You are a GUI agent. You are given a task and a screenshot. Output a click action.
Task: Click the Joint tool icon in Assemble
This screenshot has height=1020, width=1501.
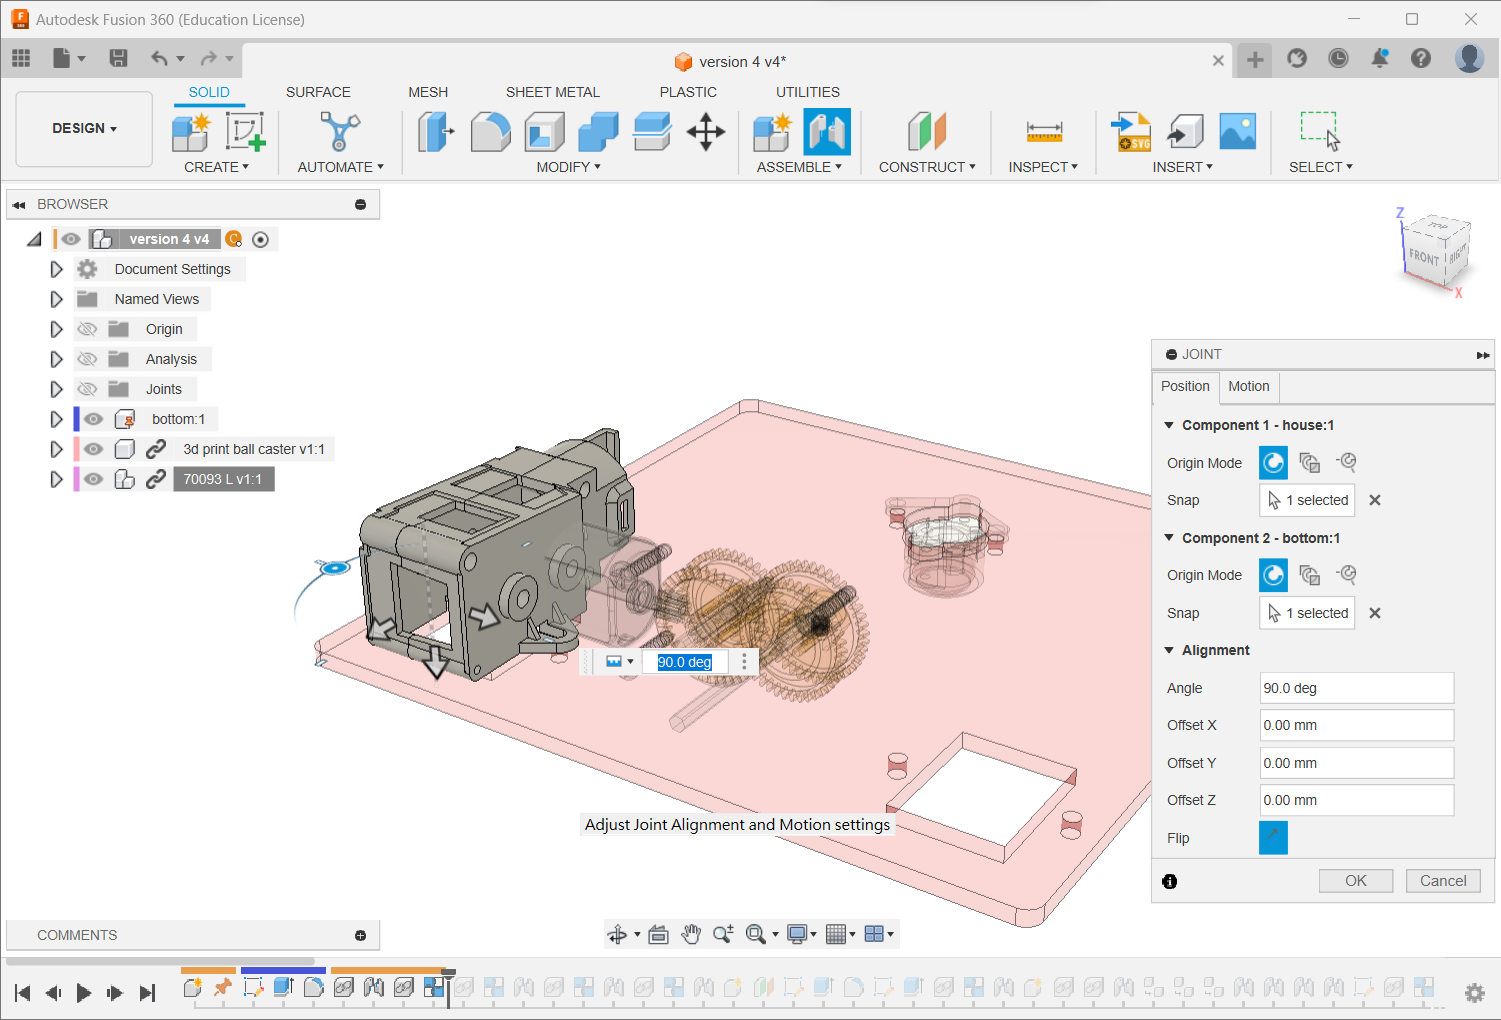tap(827, 132)
